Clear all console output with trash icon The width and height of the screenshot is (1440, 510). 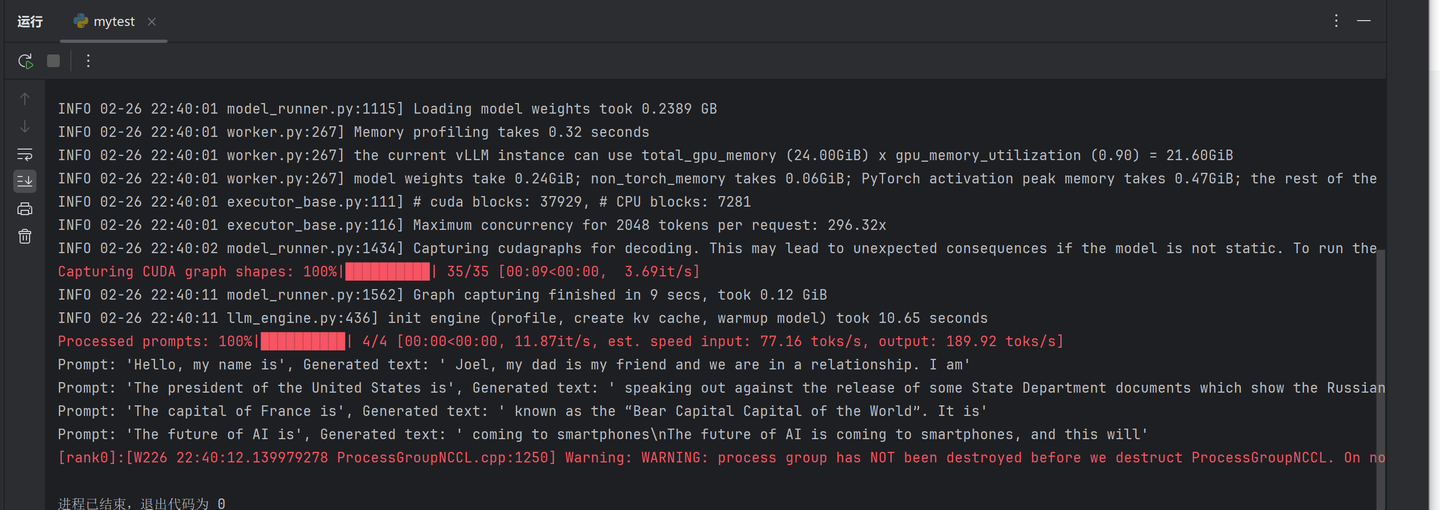25,236
